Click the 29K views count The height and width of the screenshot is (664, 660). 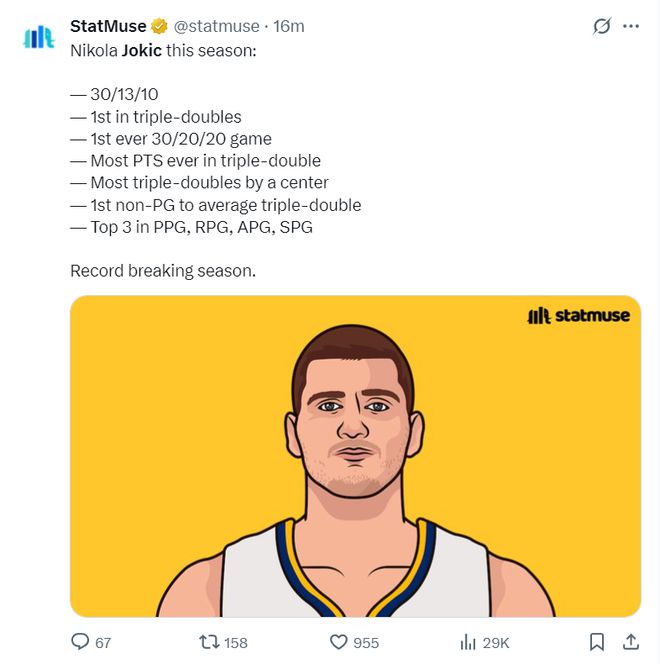tap(496, 643)
